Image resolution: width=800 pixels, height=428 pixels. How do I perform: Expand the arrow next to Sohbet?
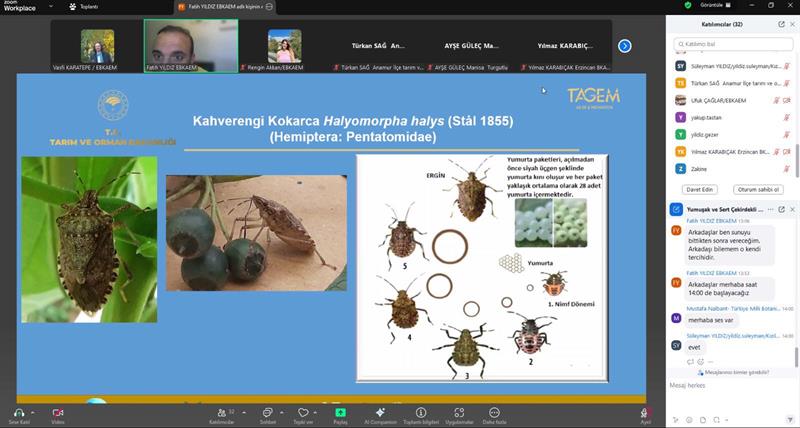point(280,411)
